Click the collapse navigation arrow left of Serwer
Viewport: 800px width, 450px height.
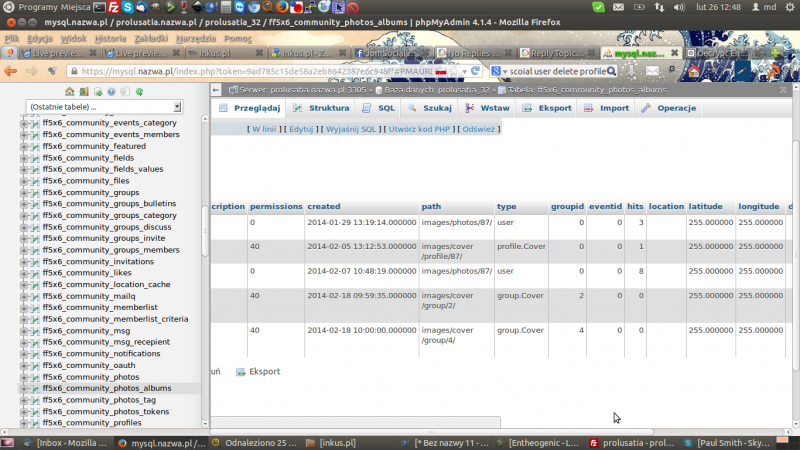click(217, 90)
